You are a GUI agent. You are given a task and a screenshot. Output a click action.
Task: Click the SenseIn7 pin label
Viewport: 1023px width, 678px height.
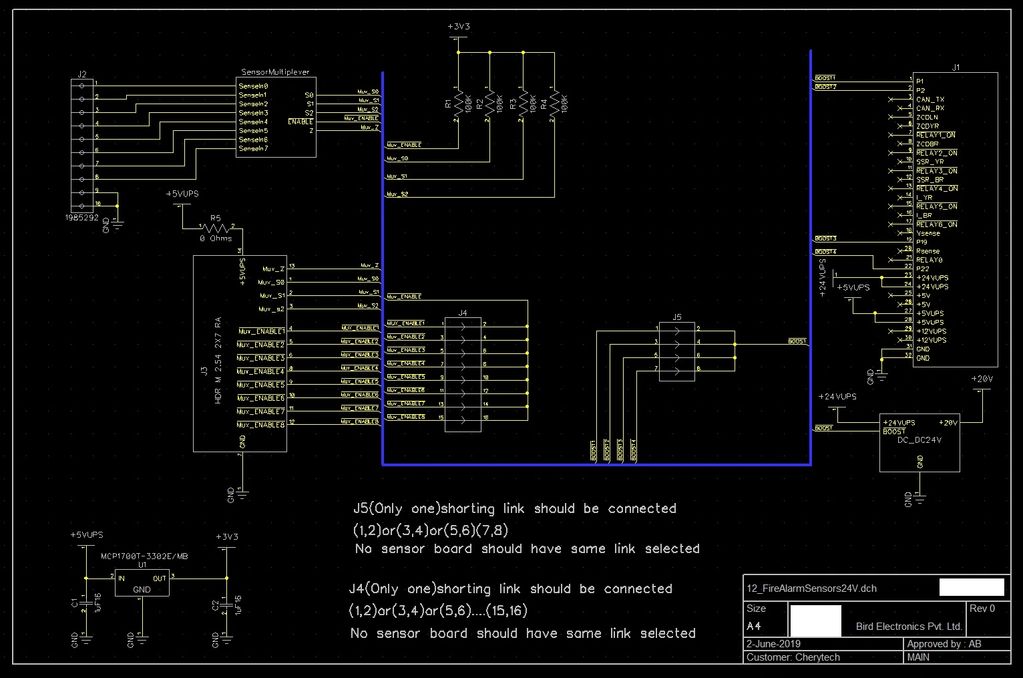point(253,148)
